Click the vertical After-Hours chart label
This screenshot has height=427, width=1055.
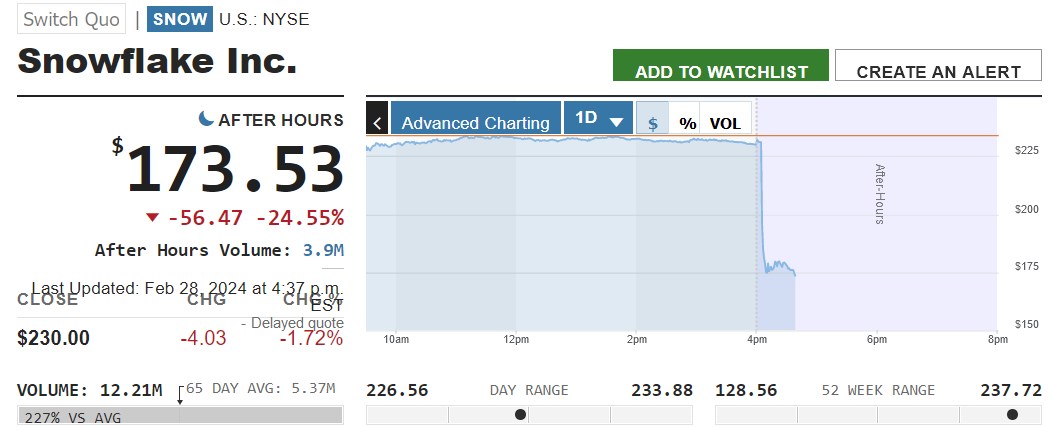pos(880,194)
